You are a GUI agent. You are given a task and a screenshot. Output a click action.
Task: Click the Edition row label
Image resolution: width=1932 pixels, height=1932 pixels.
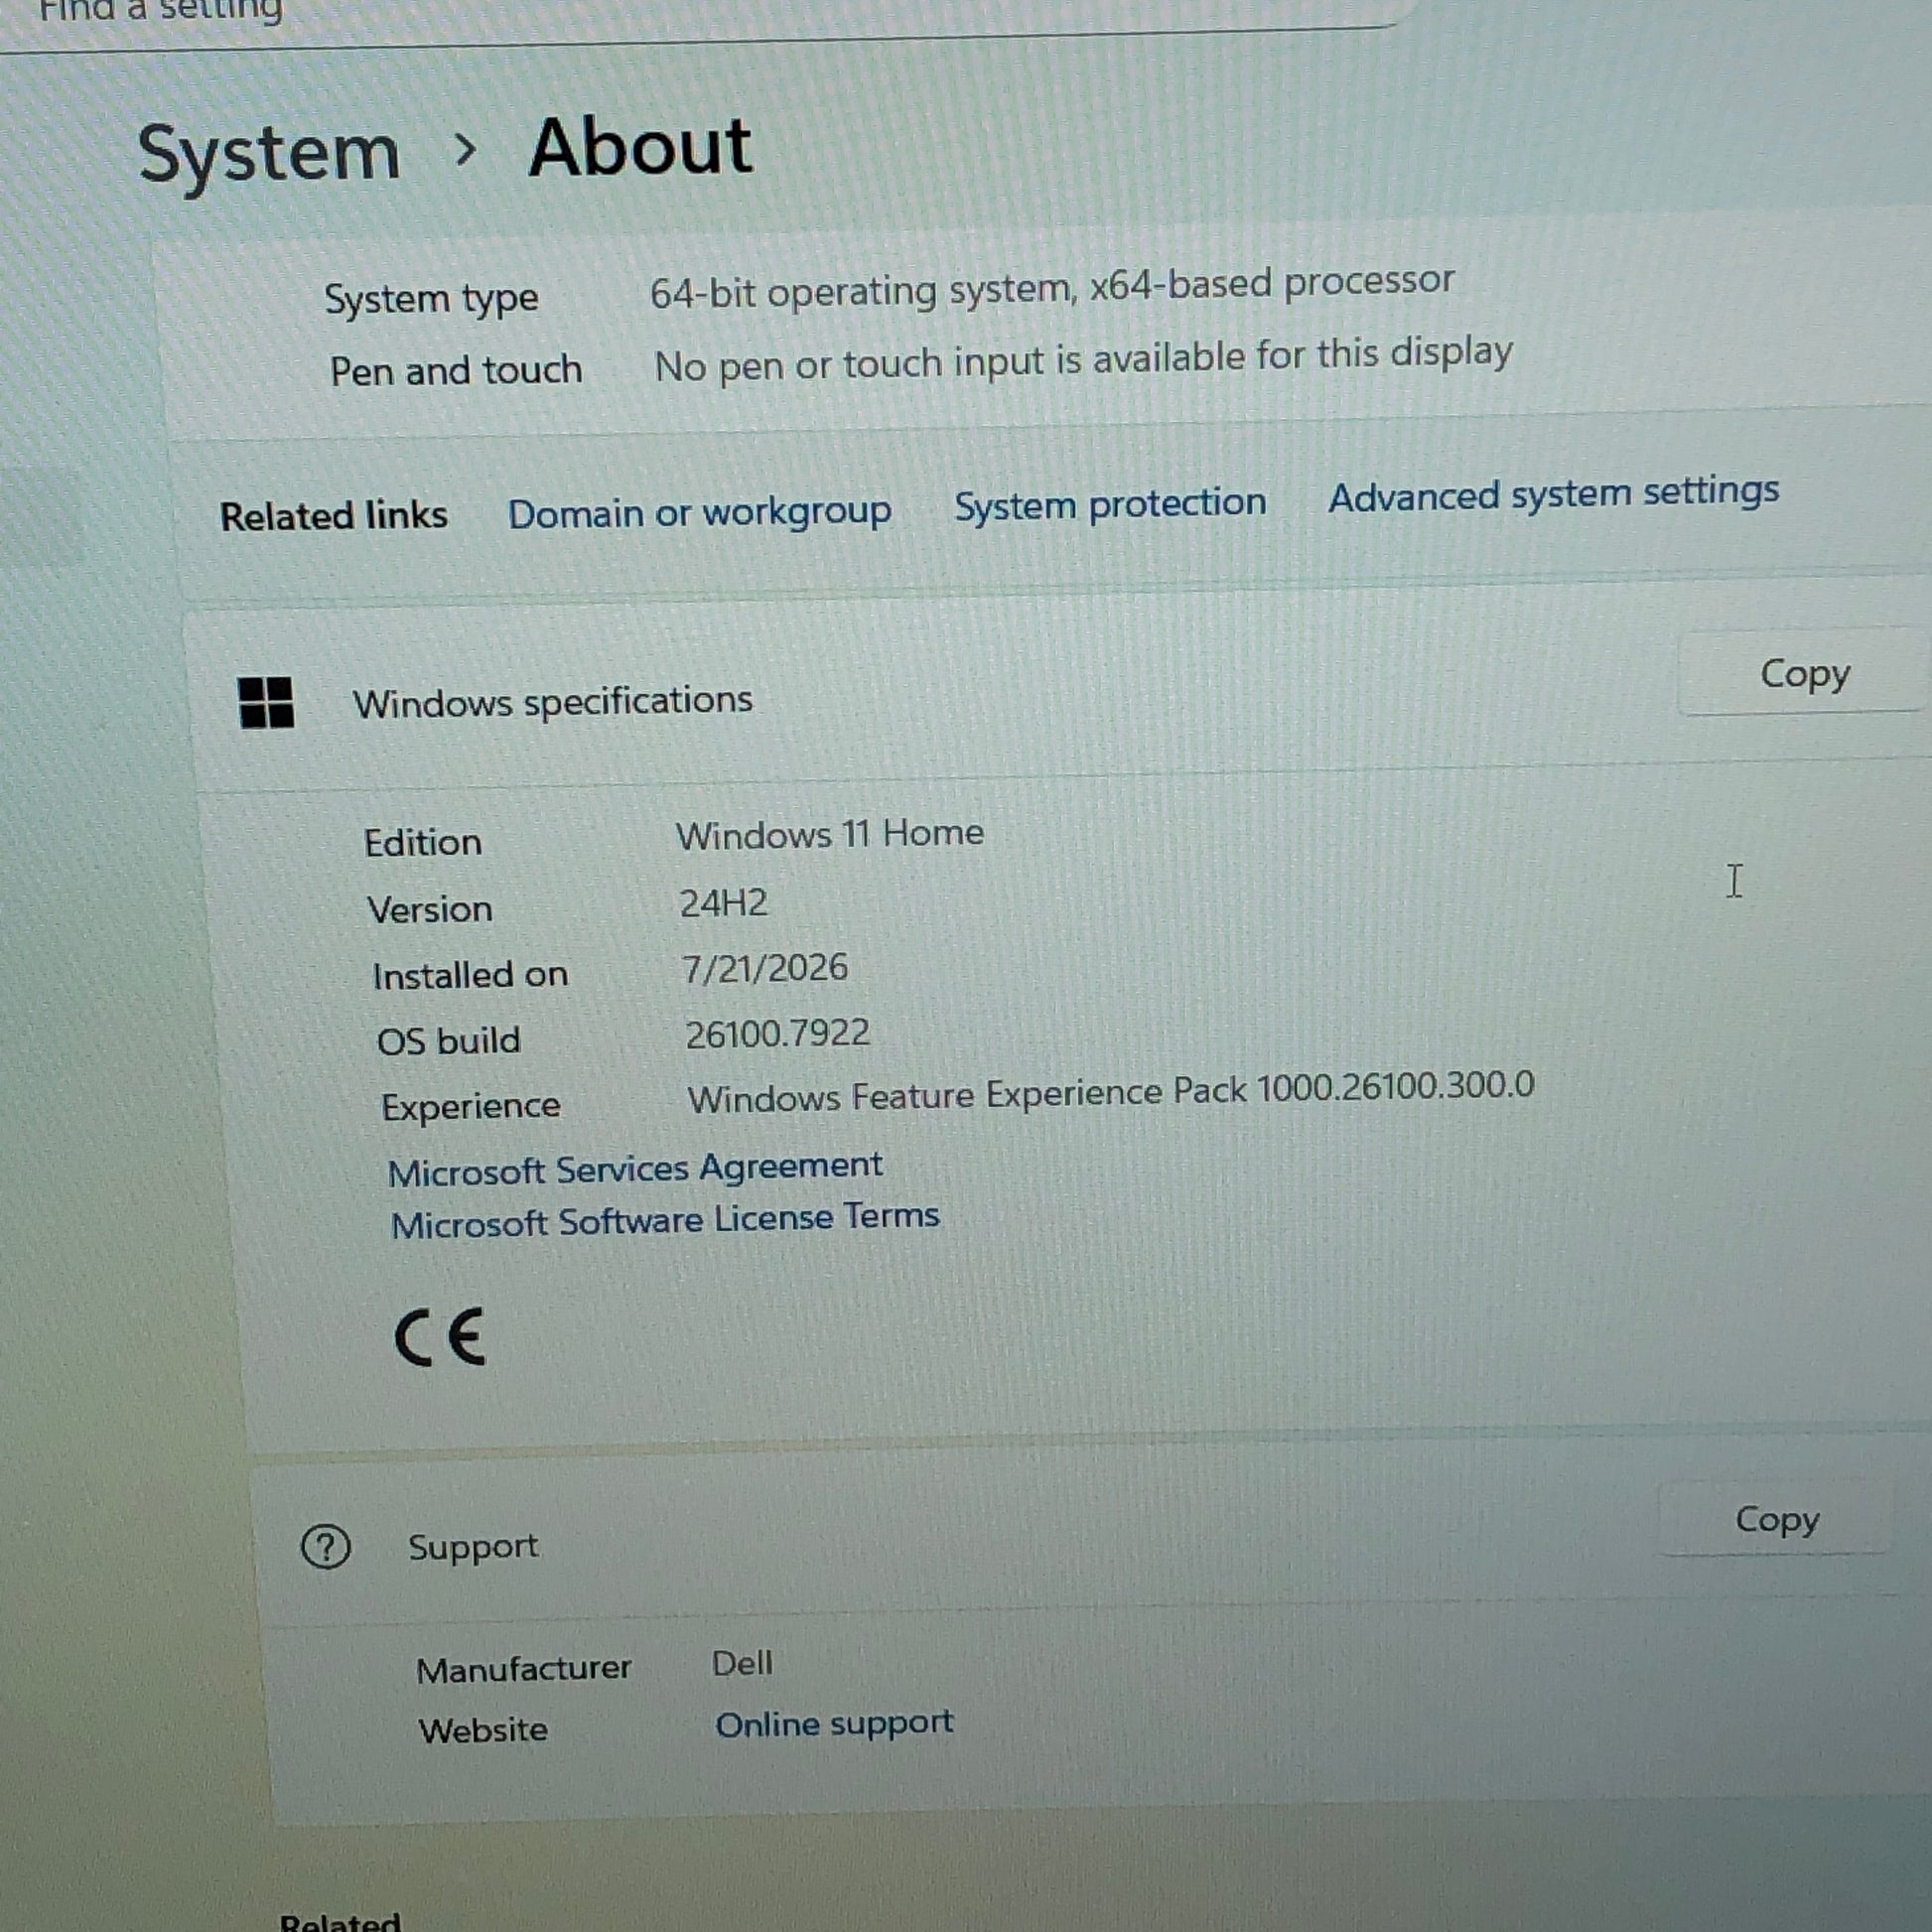pos(423,842)
